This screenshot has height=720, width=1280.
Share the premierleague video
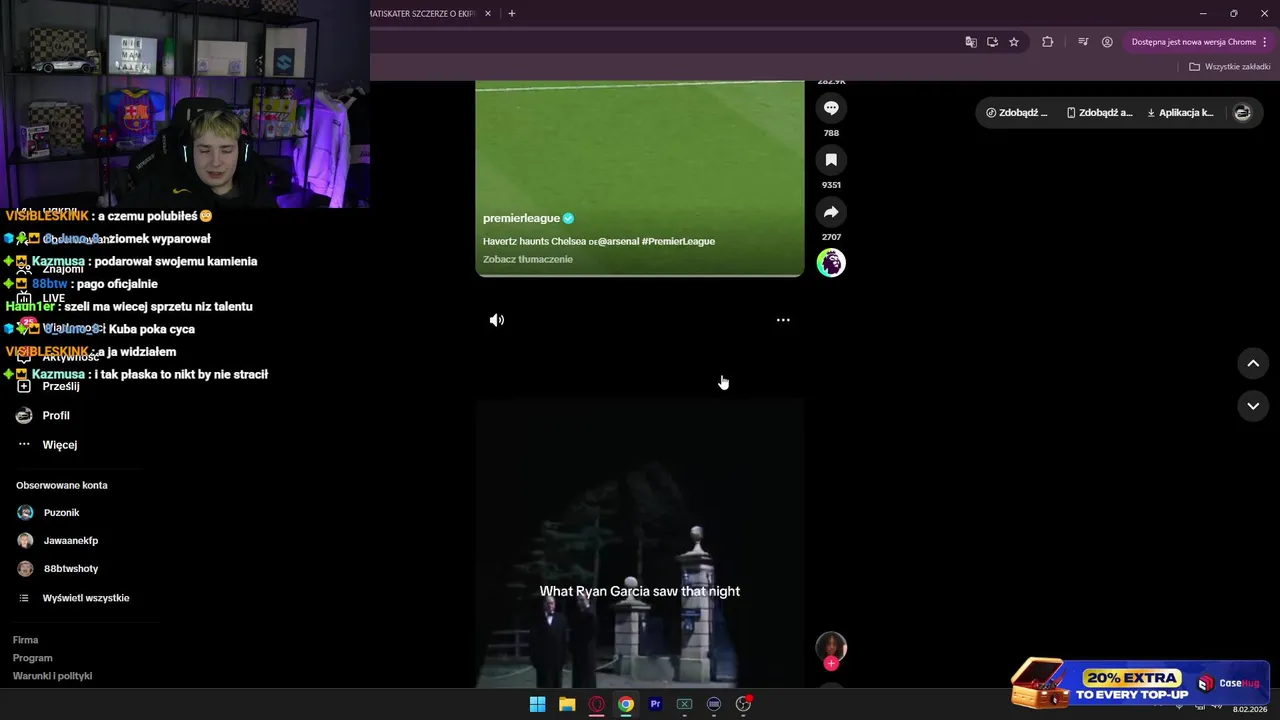[x=831, y=212]
